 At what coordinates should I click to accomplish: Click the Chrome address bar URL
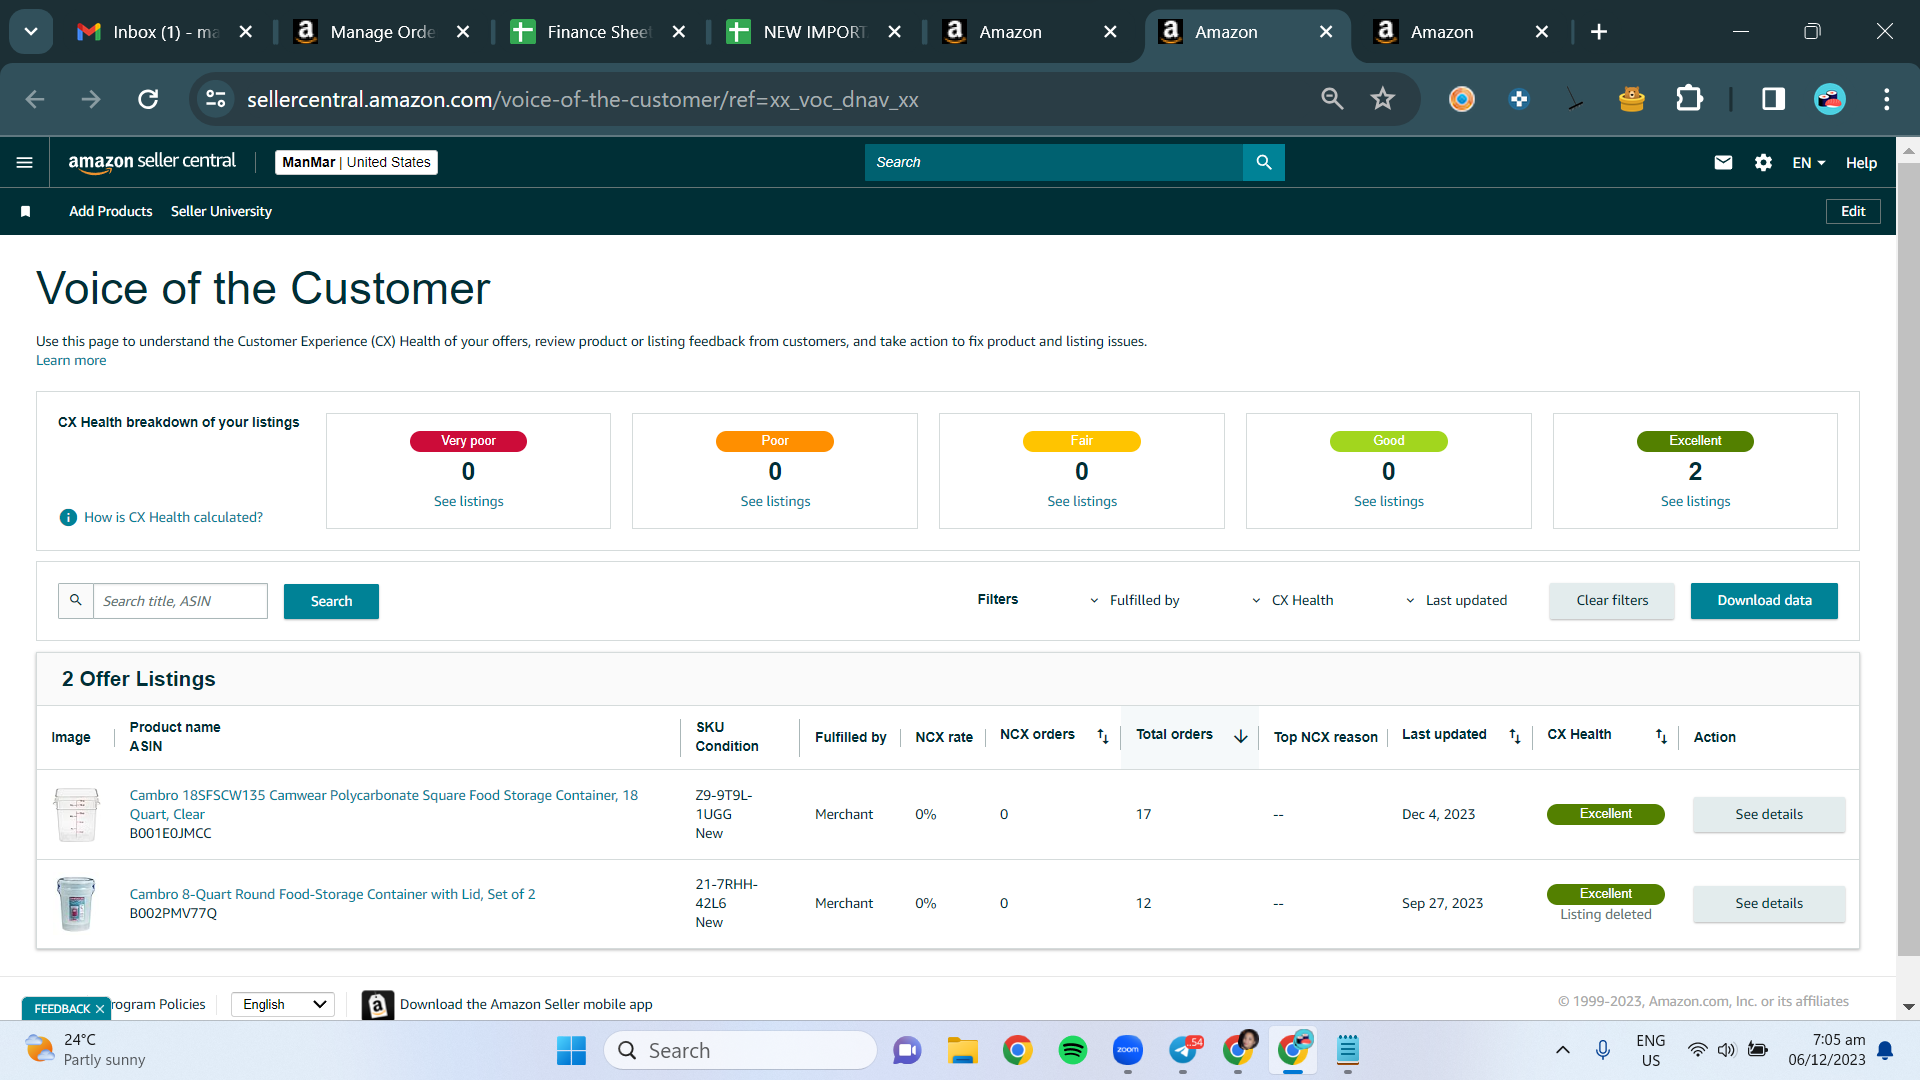point(583,99)
